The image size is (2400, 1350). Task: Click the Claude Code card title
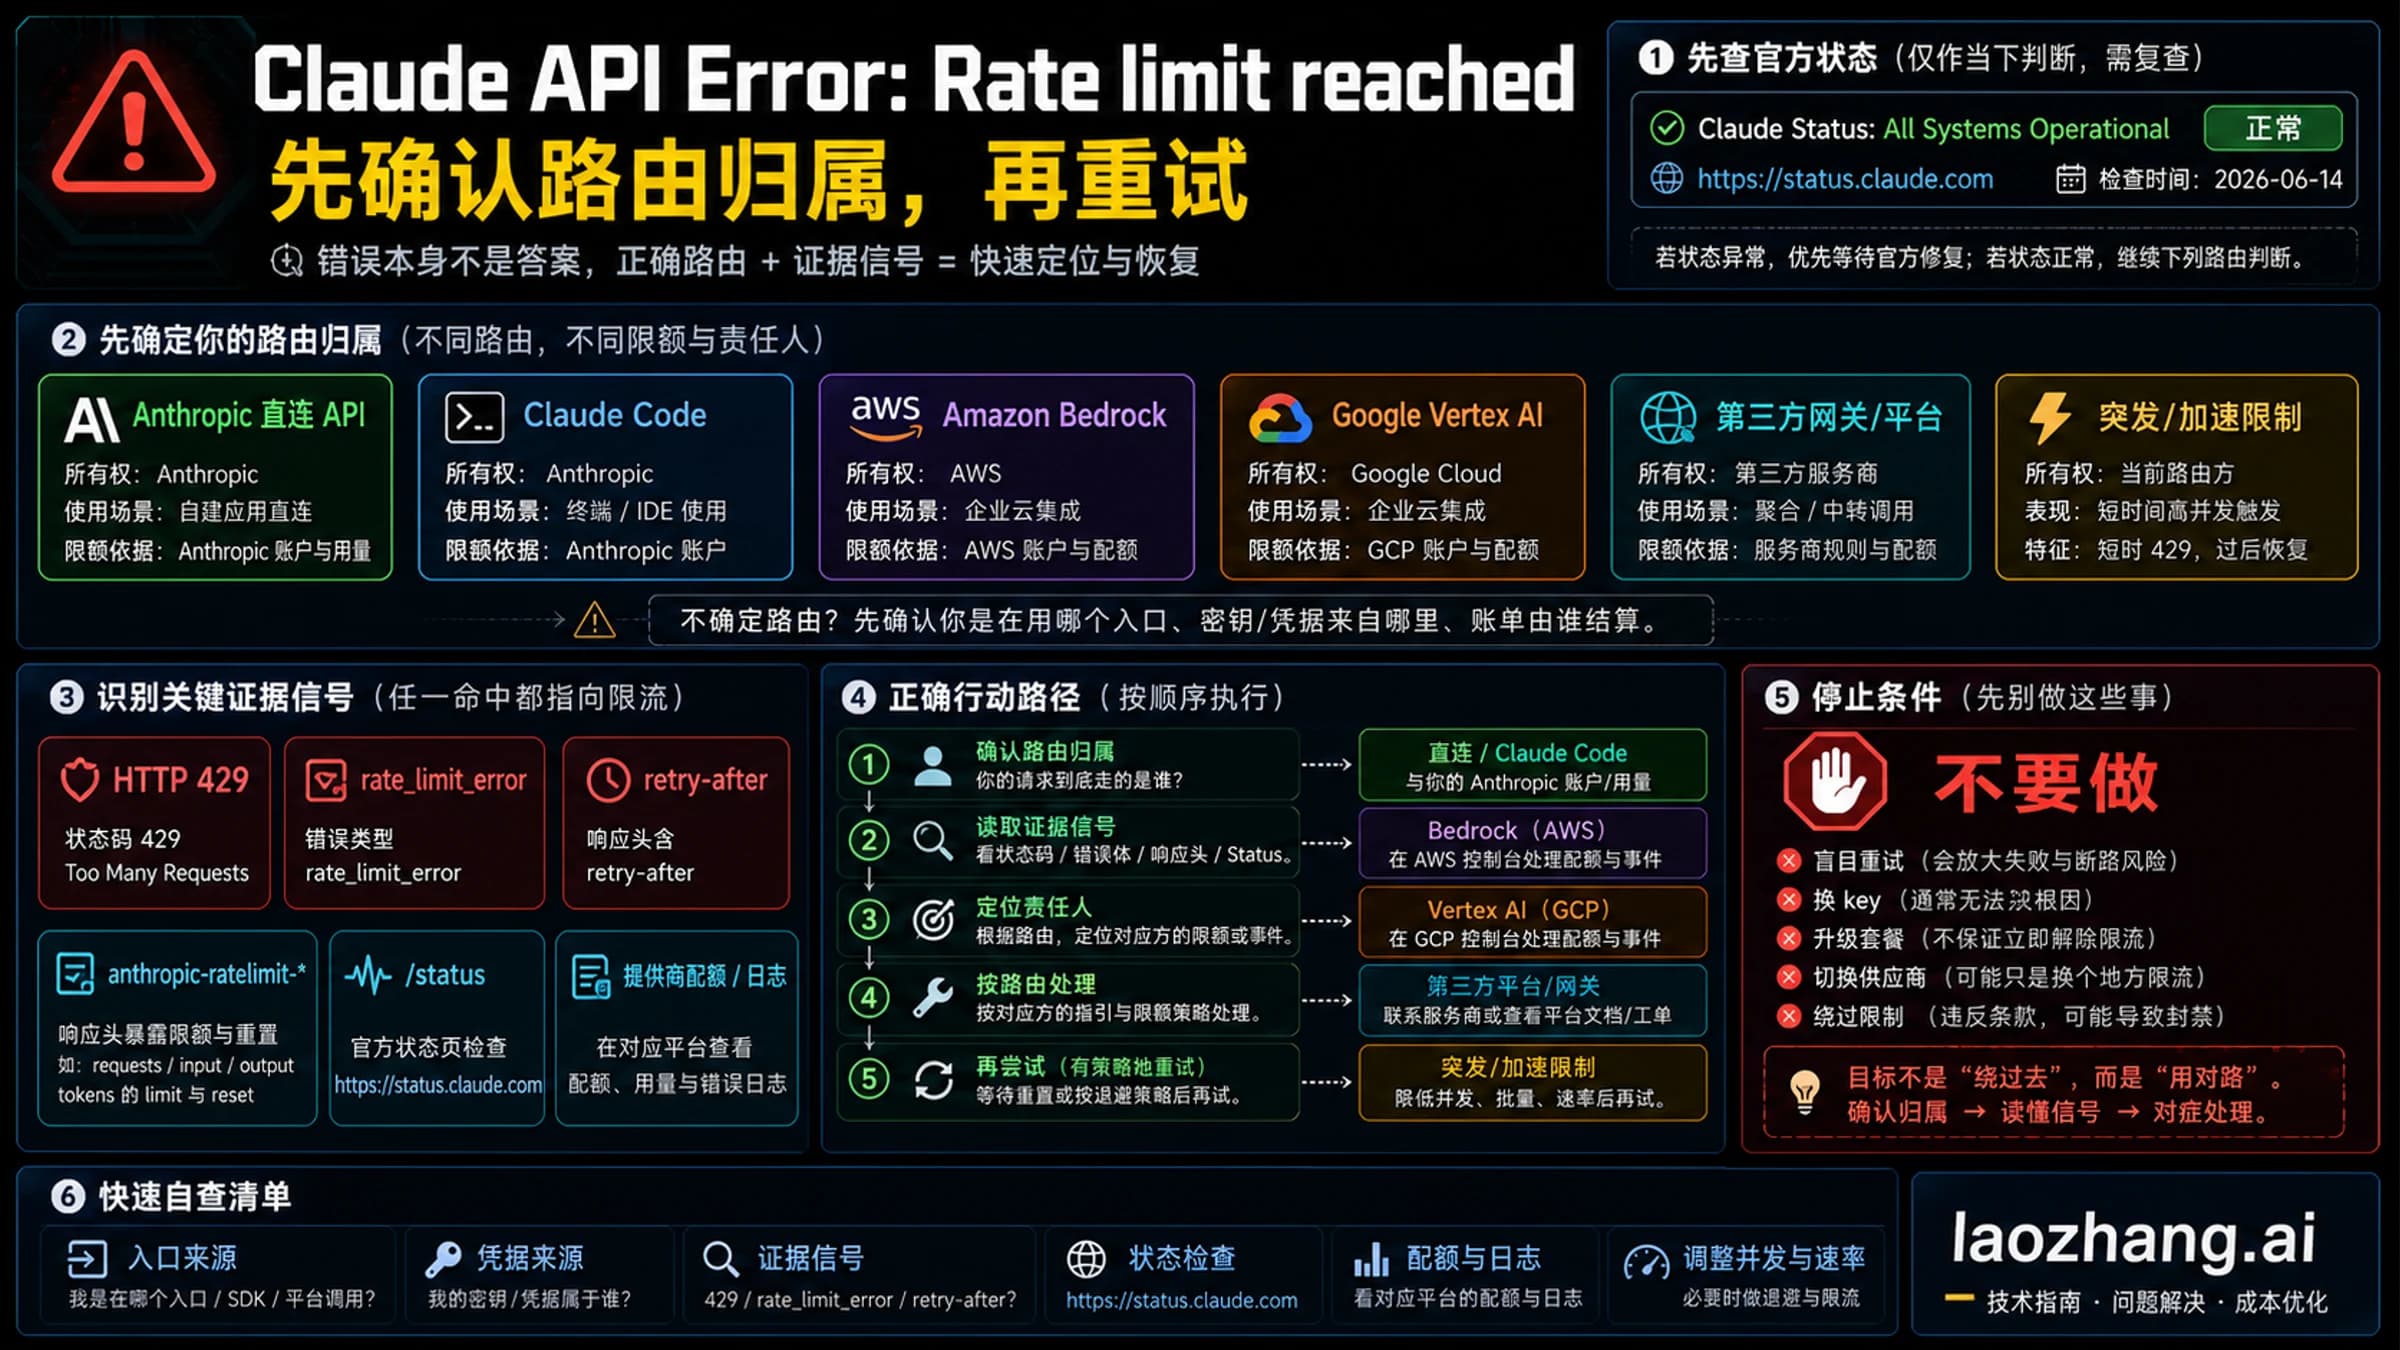point(615,415)
